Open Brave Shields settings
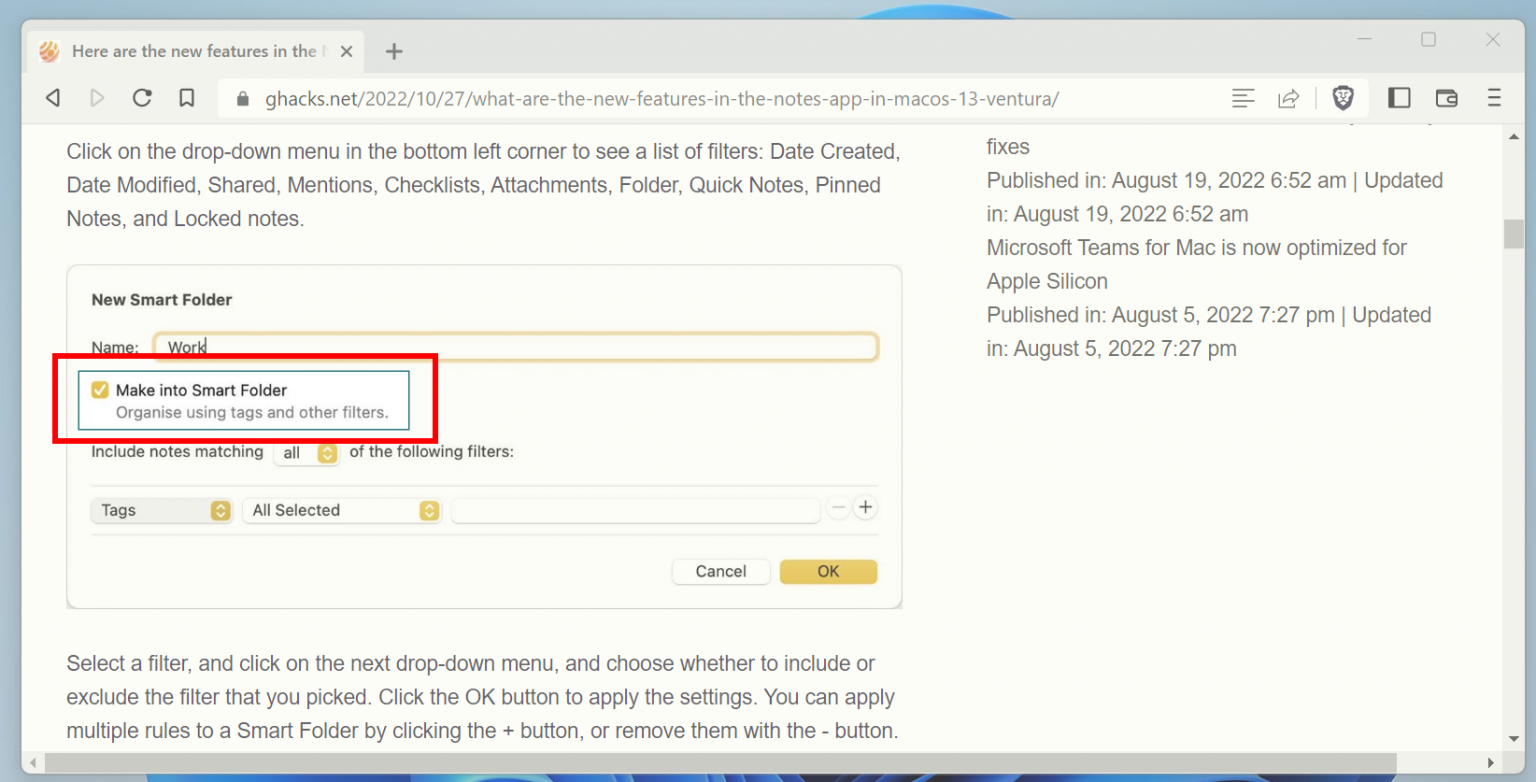 (1343, 98)
